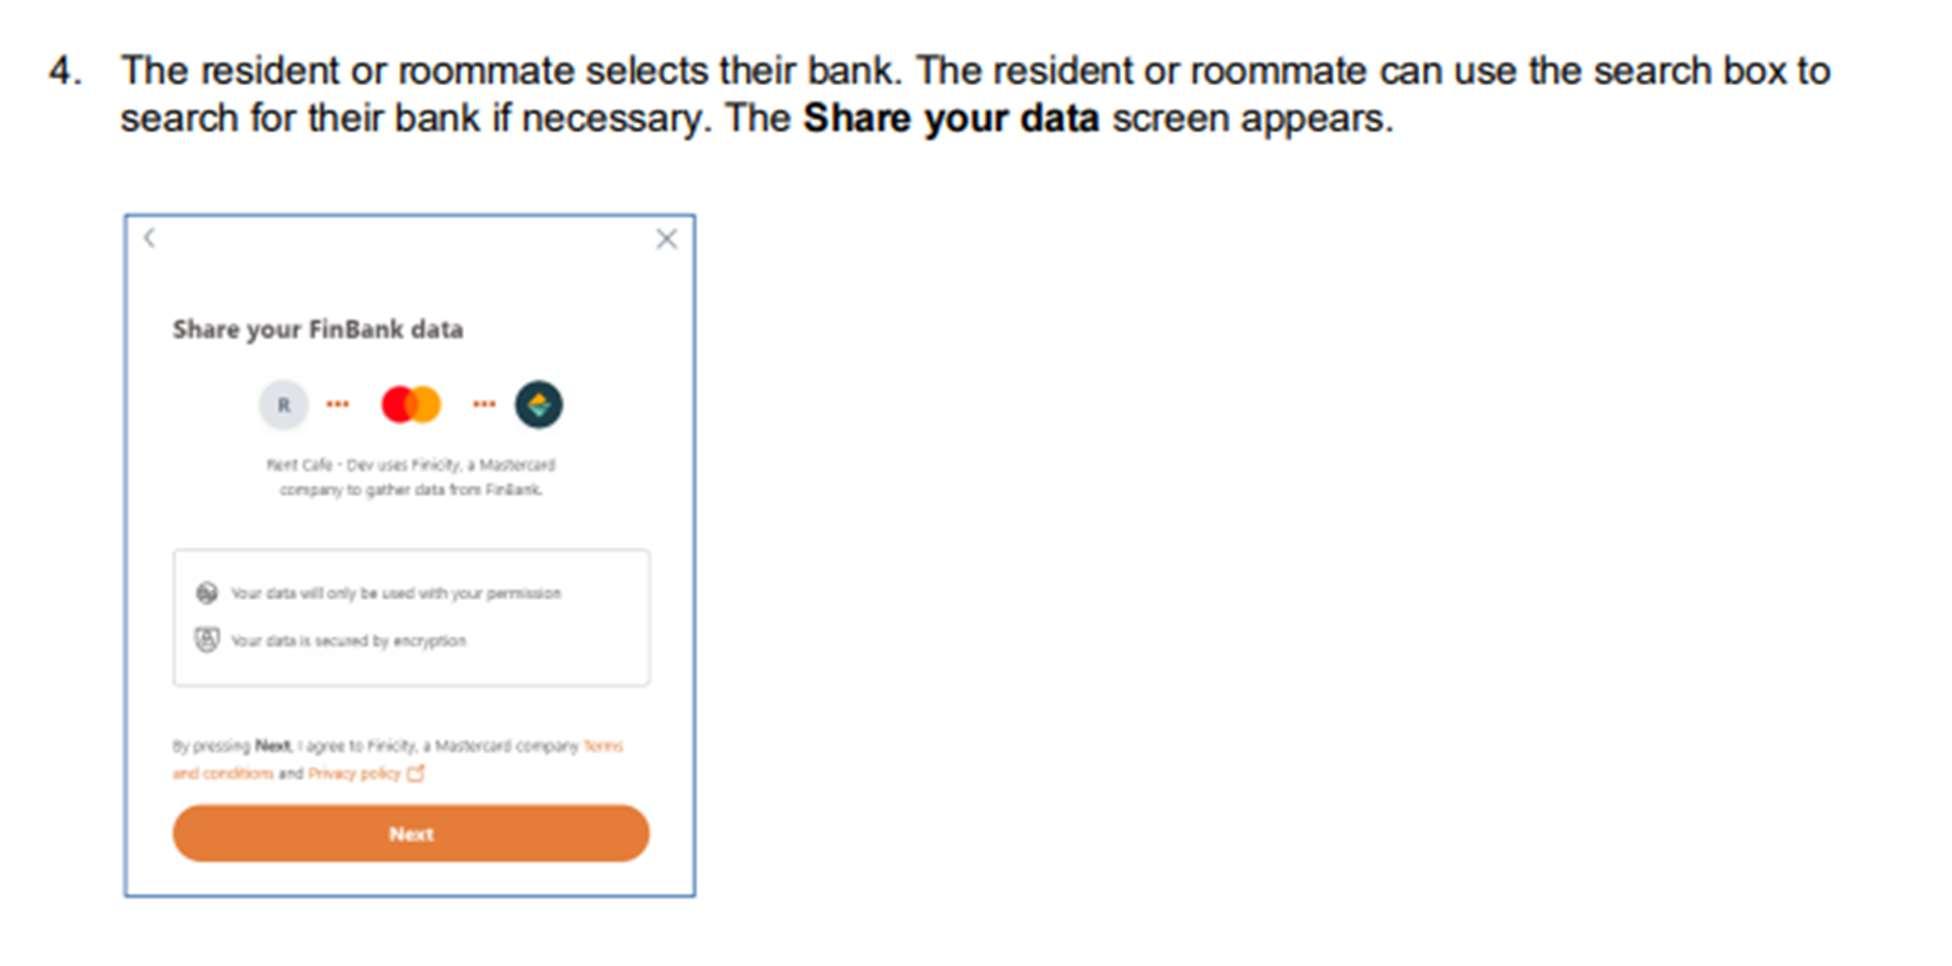1952x966 pixels.
Task: Click the step number 4 in the instructions
Action: point(65,71)
